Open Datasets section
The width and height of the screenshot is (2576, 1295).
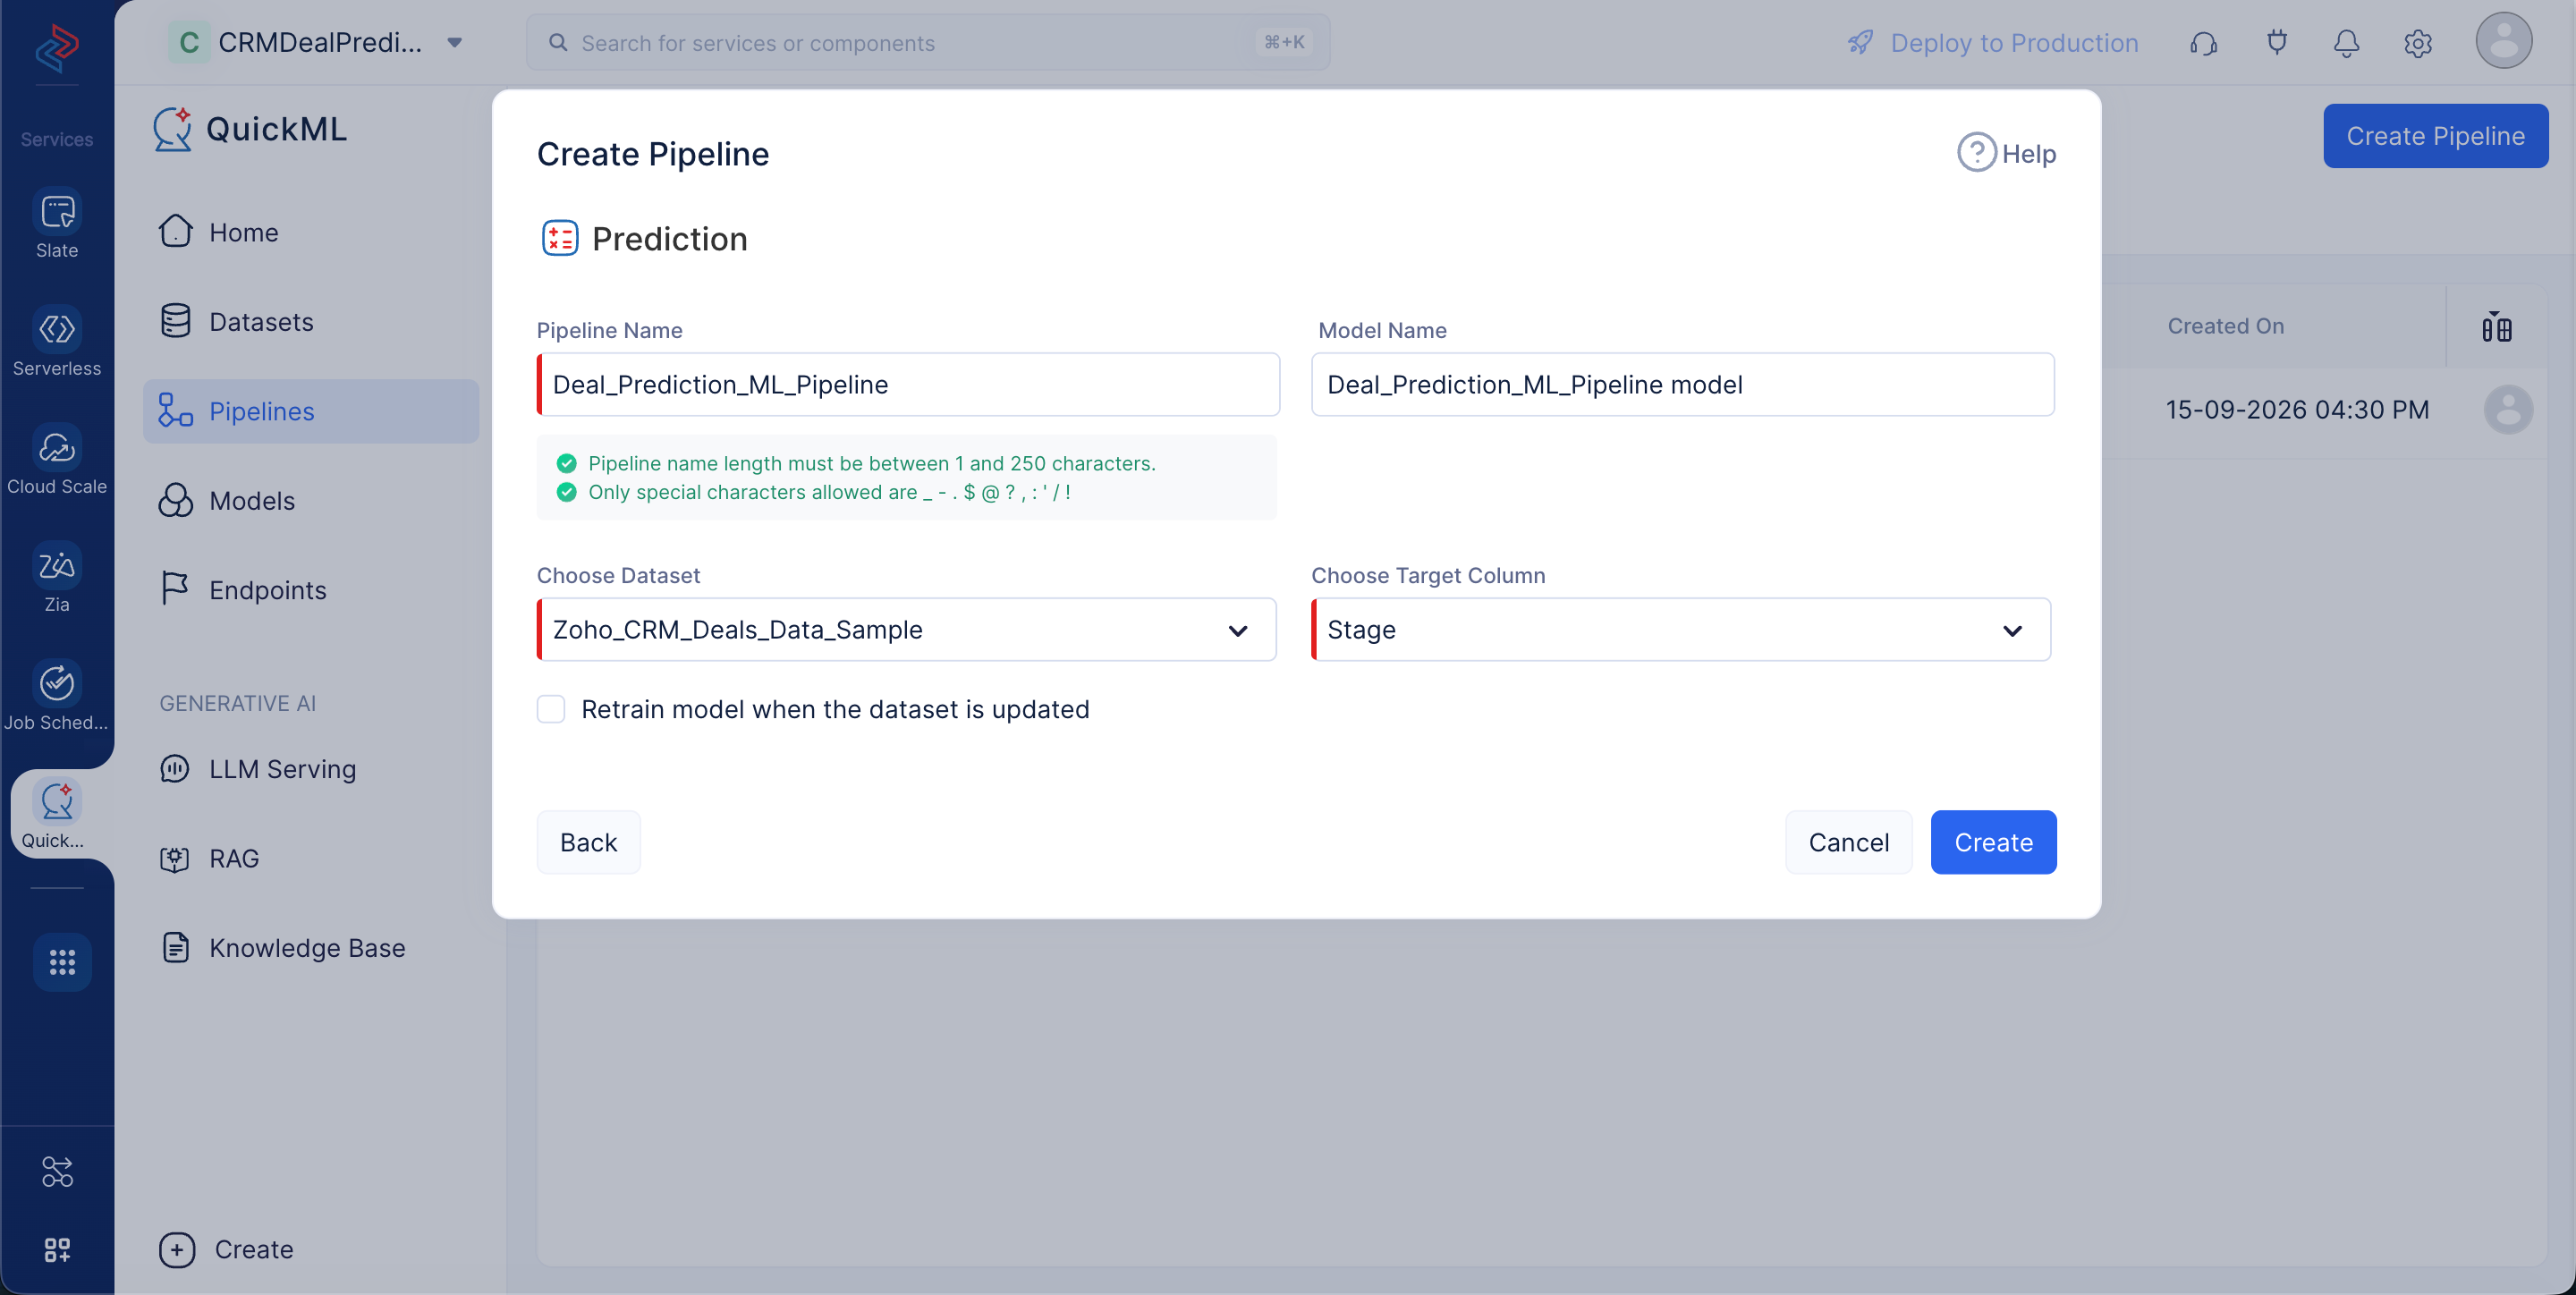(x=311, y=322)
